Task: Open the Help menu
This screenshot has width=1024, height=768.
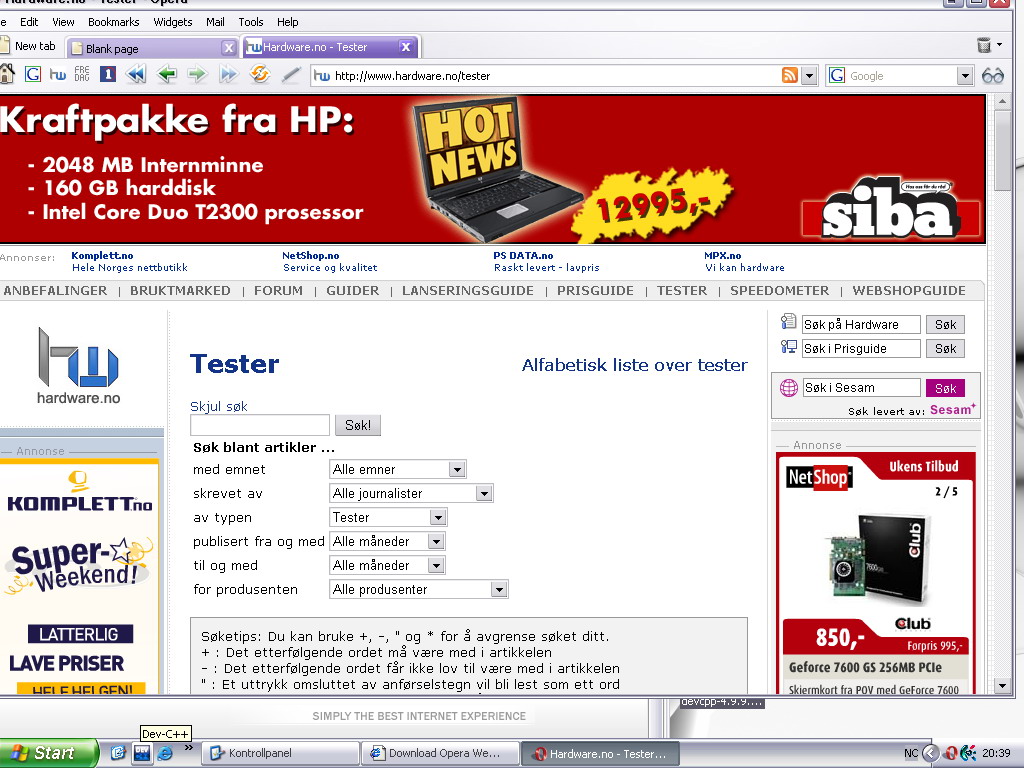Action: 287,22
